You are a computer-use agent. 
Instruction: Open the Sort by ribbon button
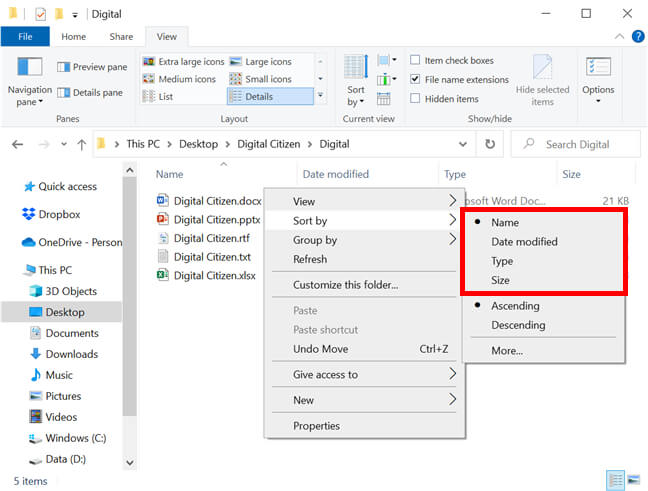(356, 81)
